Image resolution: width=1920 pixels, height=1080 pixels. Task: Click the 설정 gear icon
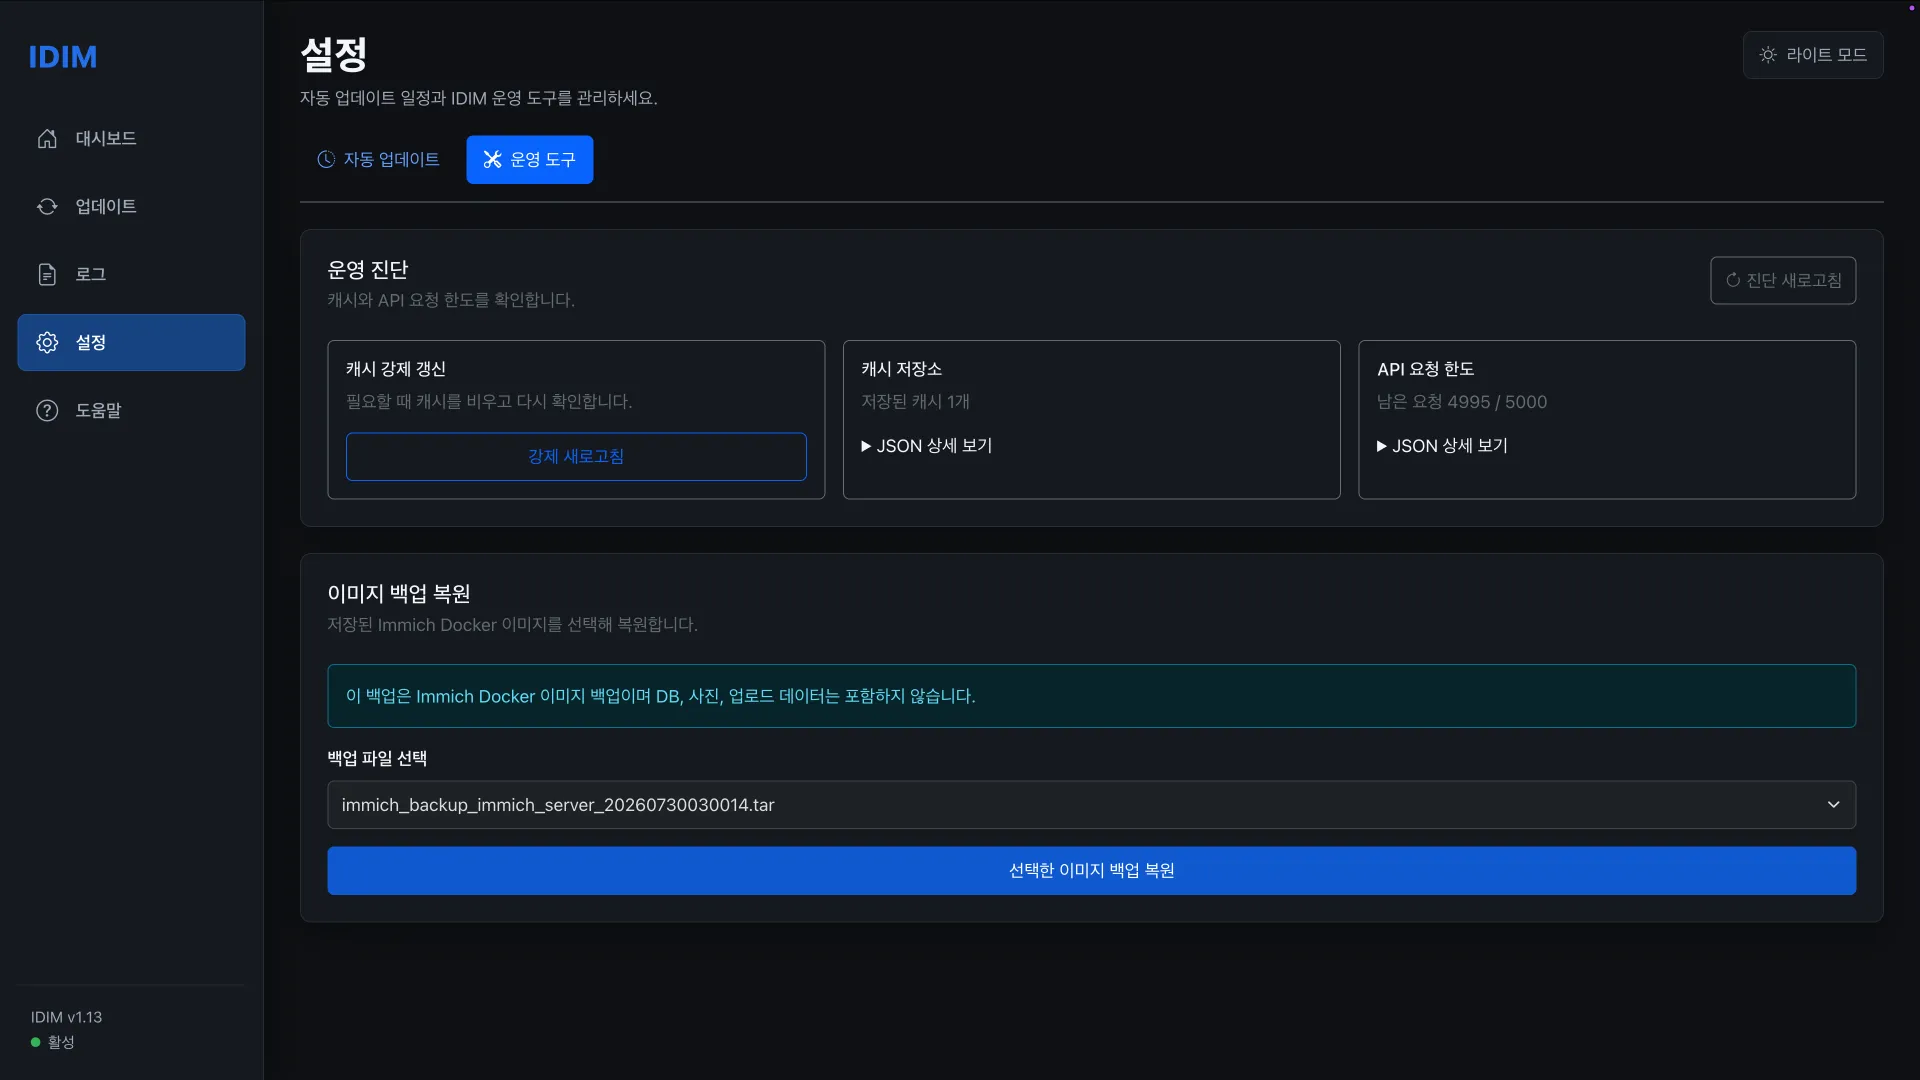(x=47, y=343)
